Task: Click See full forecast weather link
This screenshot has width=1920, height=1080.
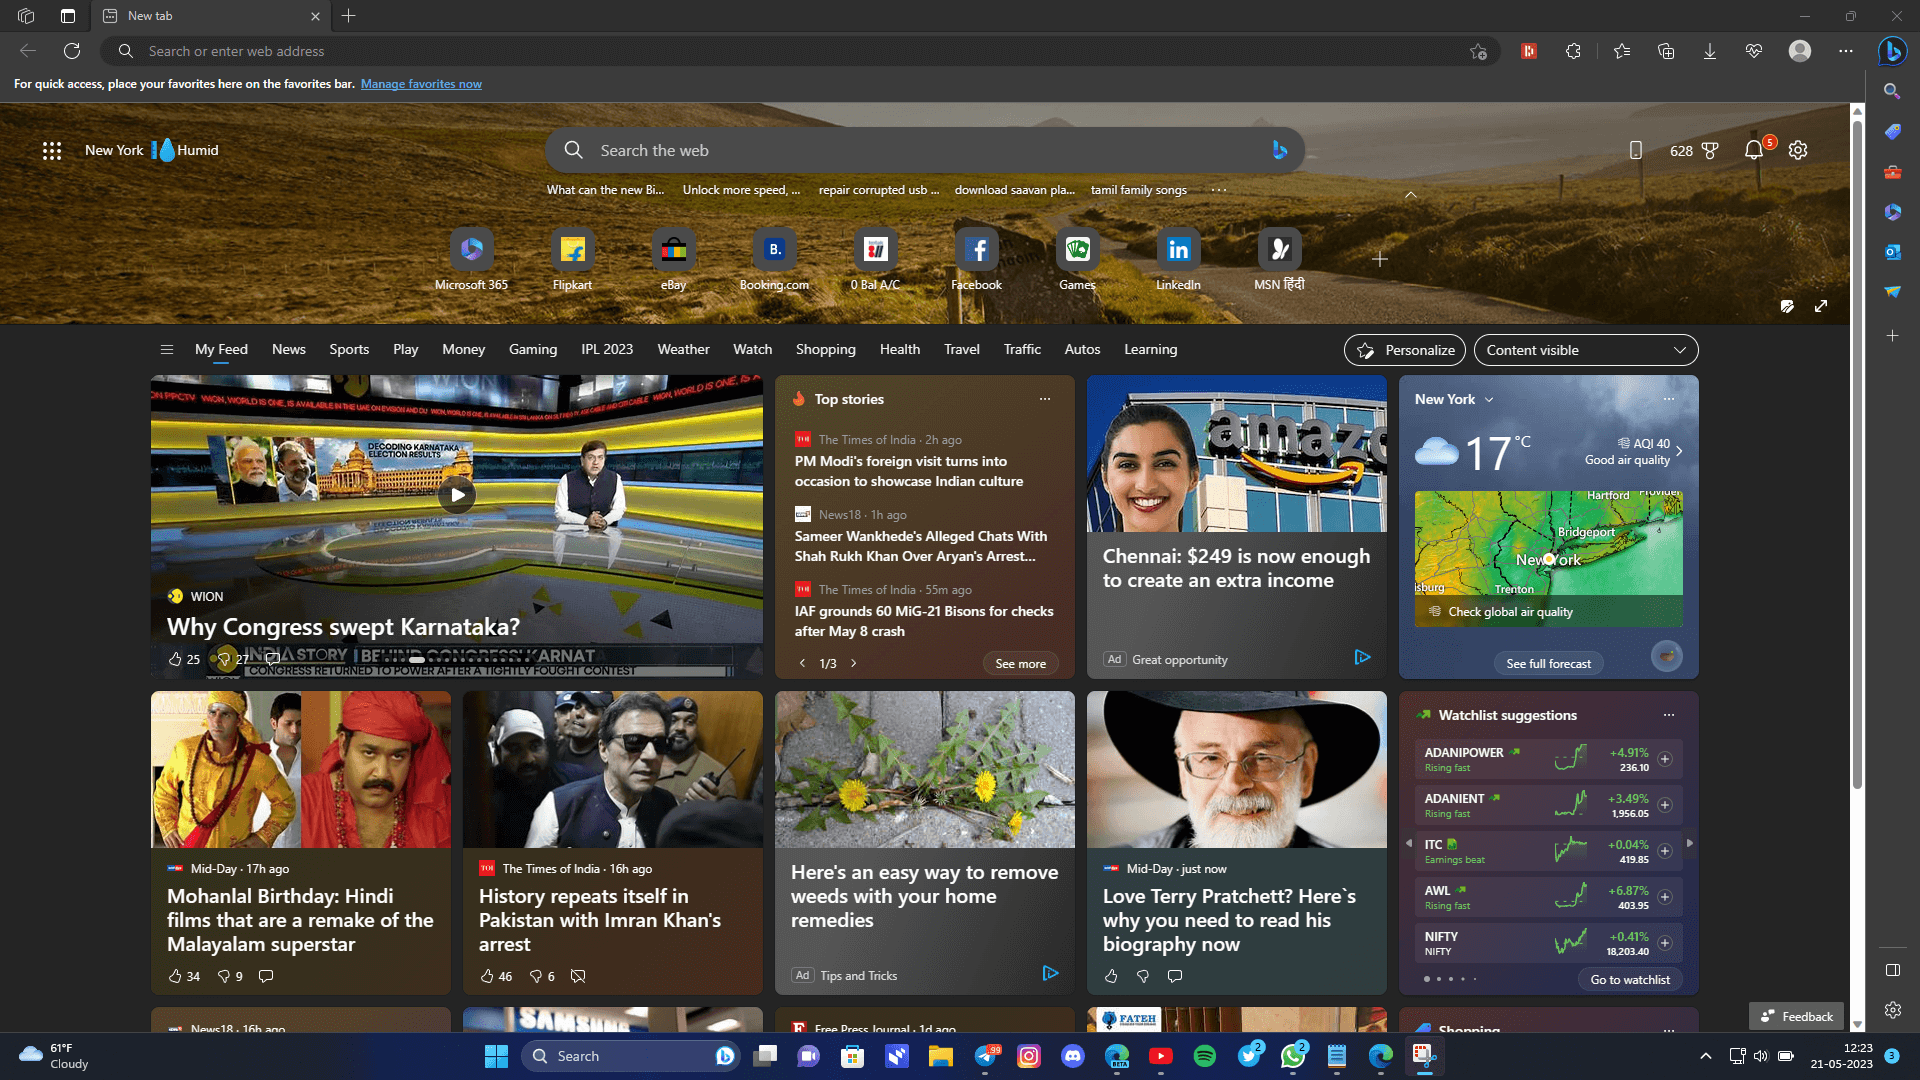Action: tap(1548, 662)
